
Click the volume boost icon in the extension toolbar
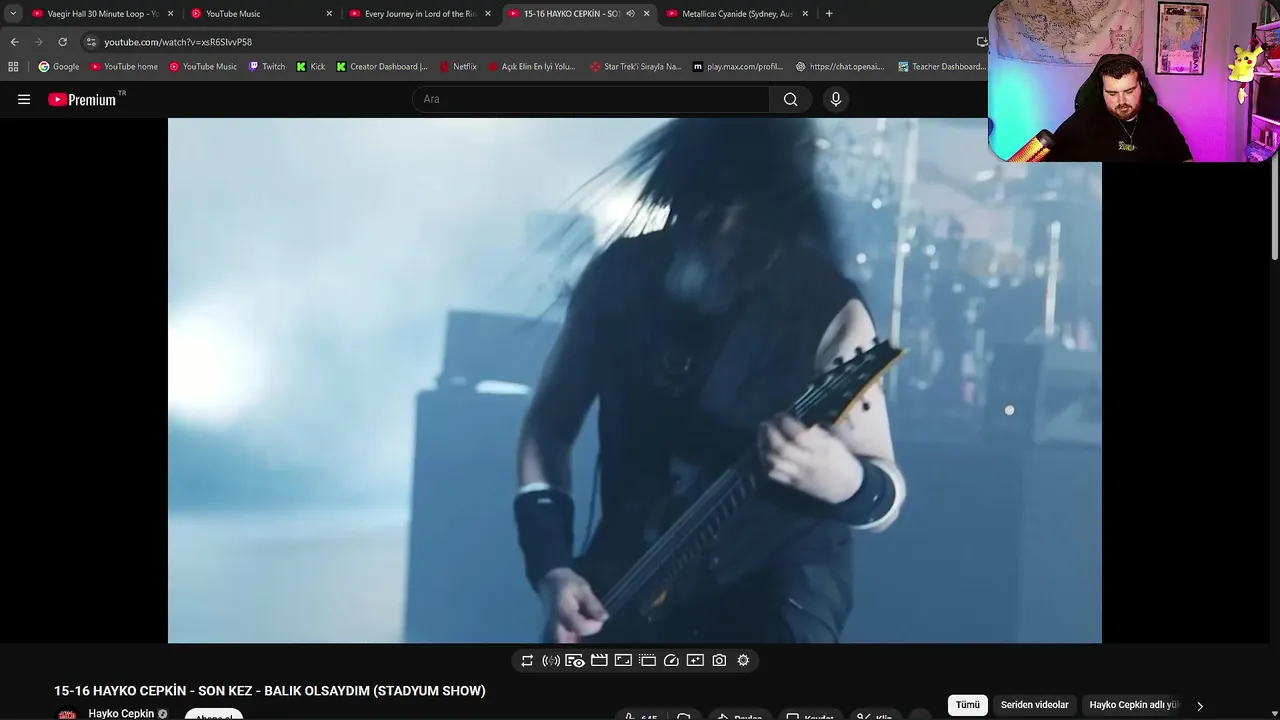coord(551,660)
